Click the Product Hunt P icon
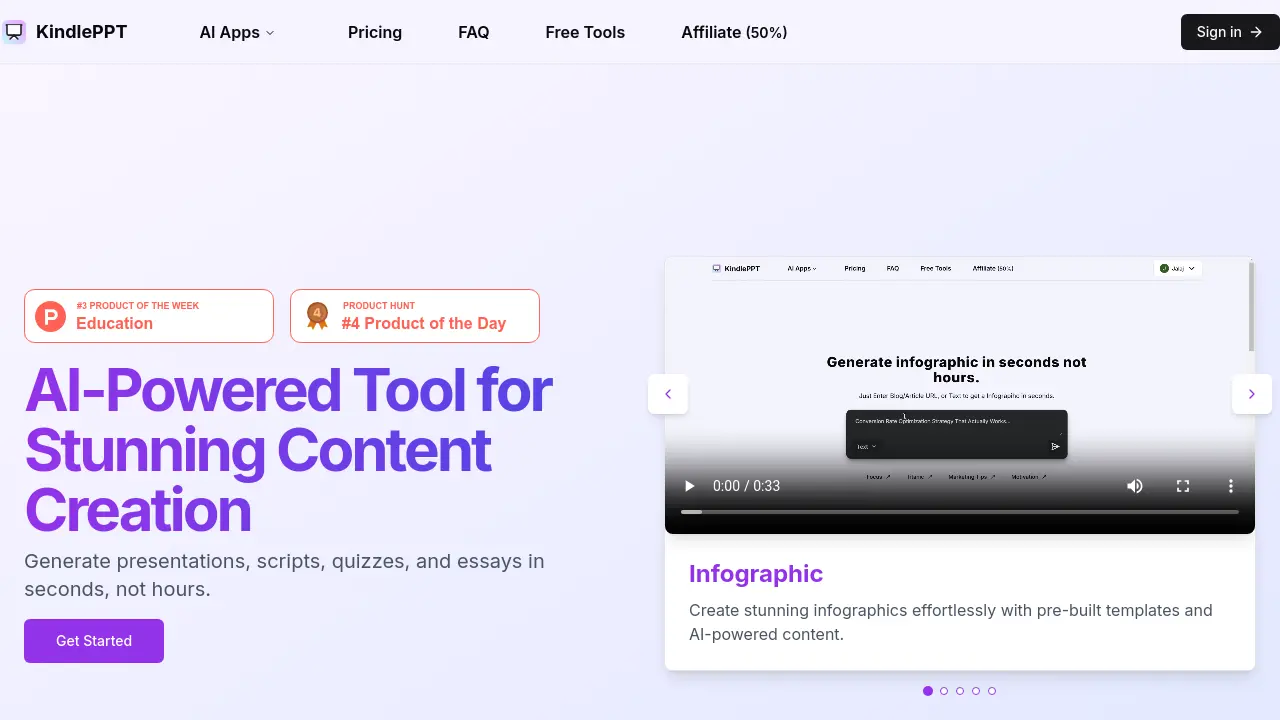Image resolution: width=1280 pixels, height=720 pixels. pos(50,316)
